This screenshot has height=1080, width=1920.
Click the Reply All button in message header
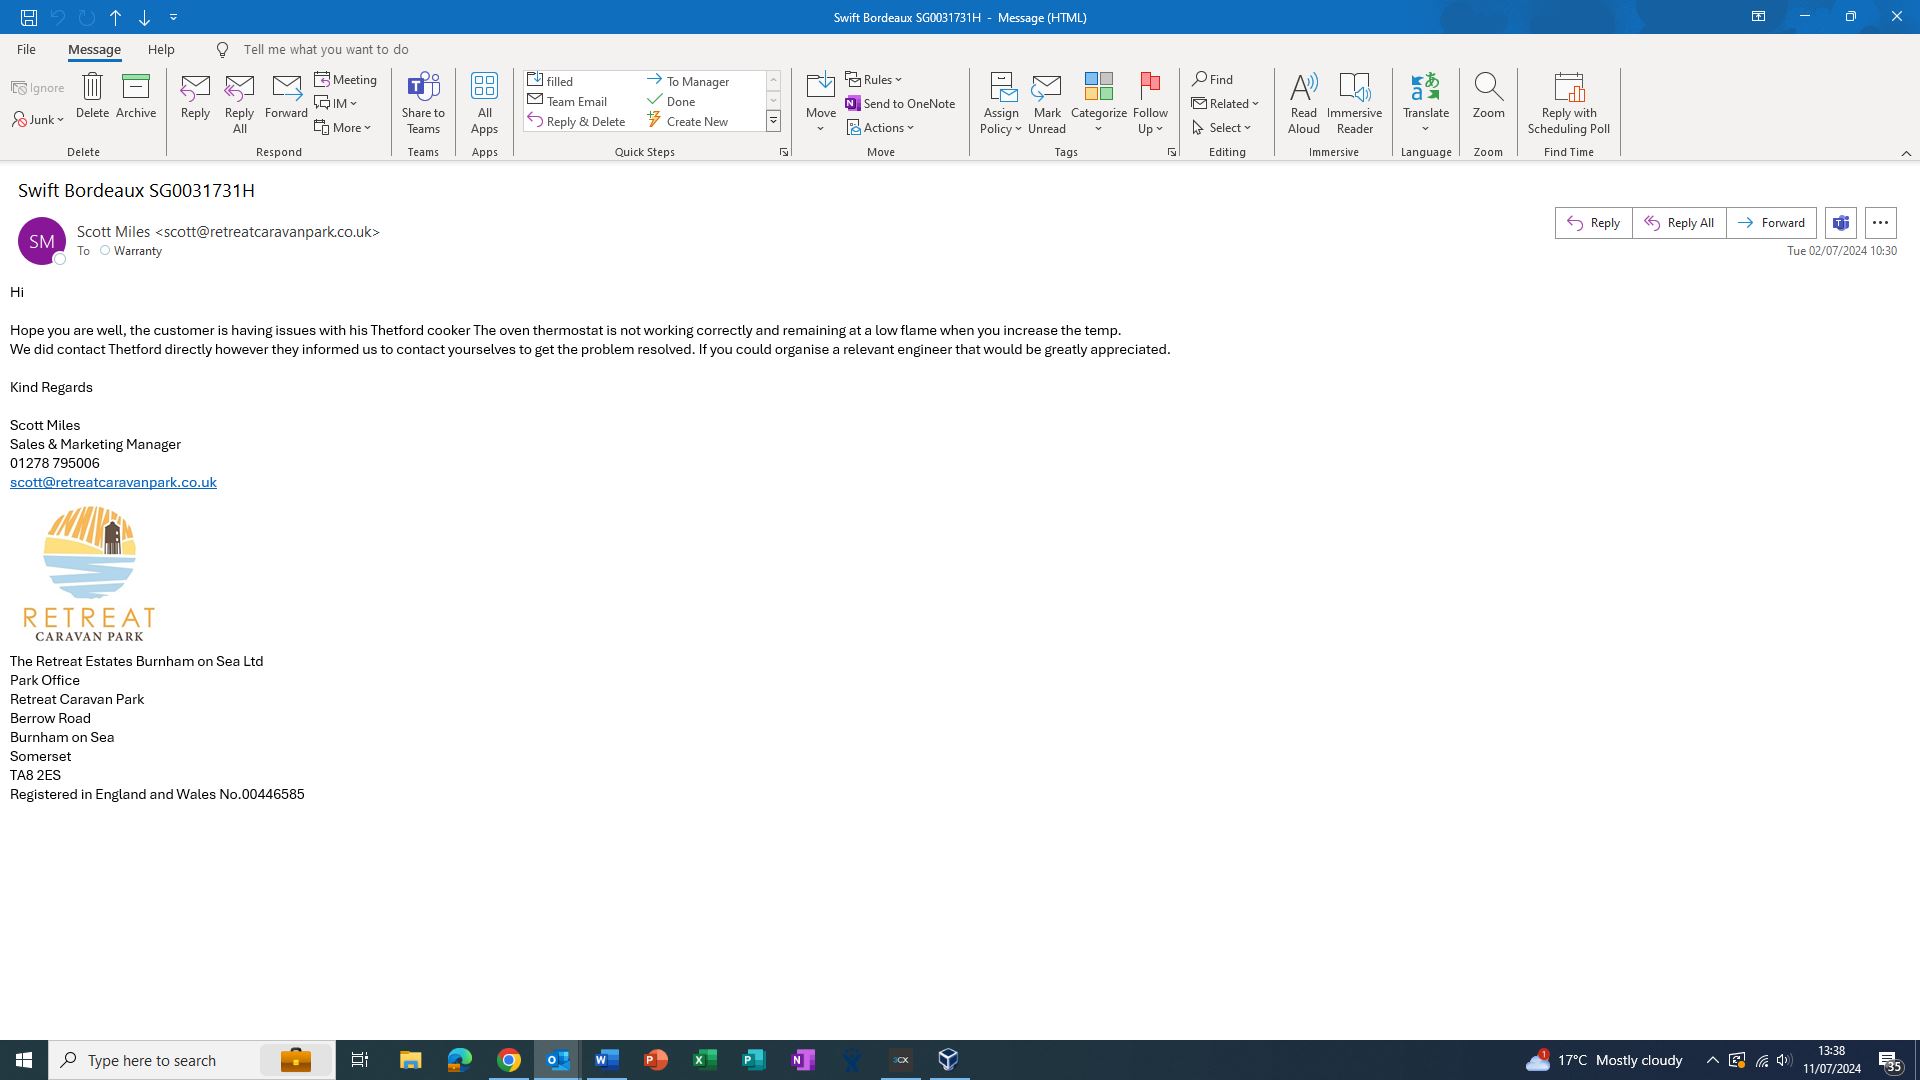(1679, 223)
